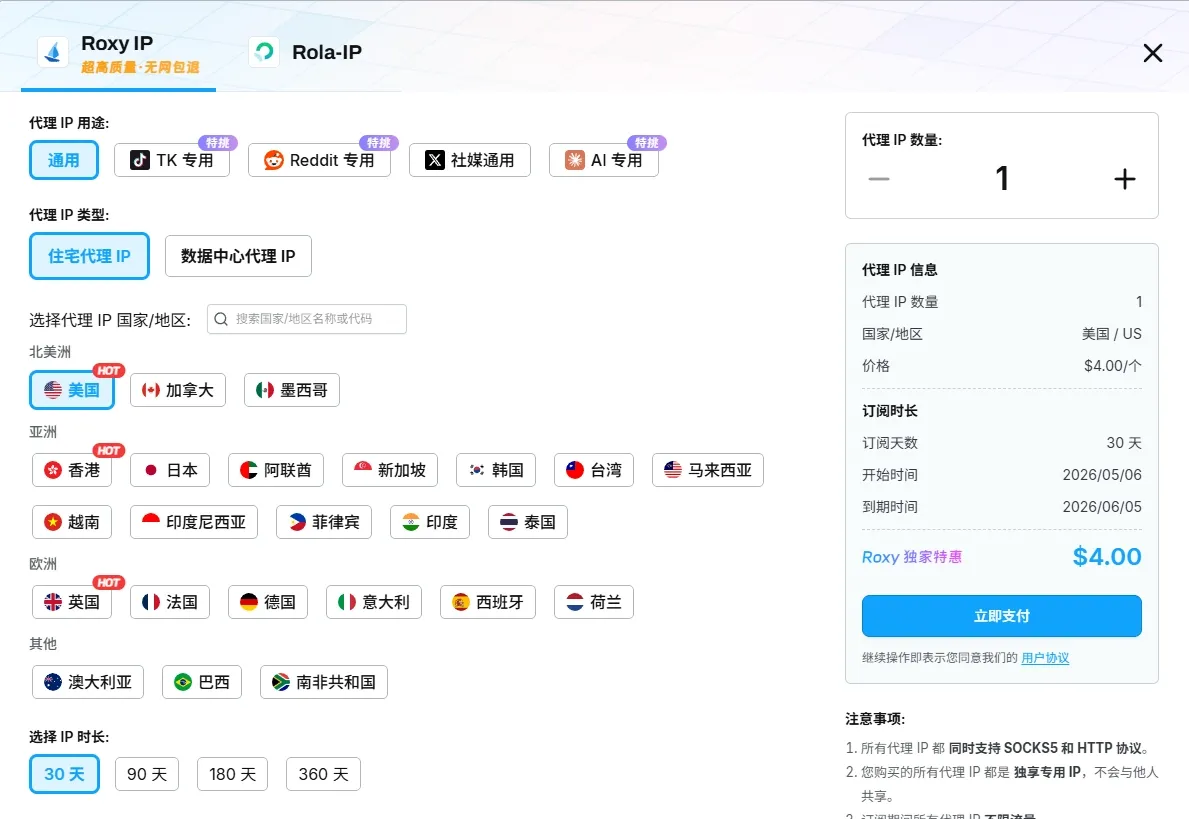This screenshot has width=1189, height=819.
Task: Click the $4.00/个 unit price
Action: [x=1112, y=366]
